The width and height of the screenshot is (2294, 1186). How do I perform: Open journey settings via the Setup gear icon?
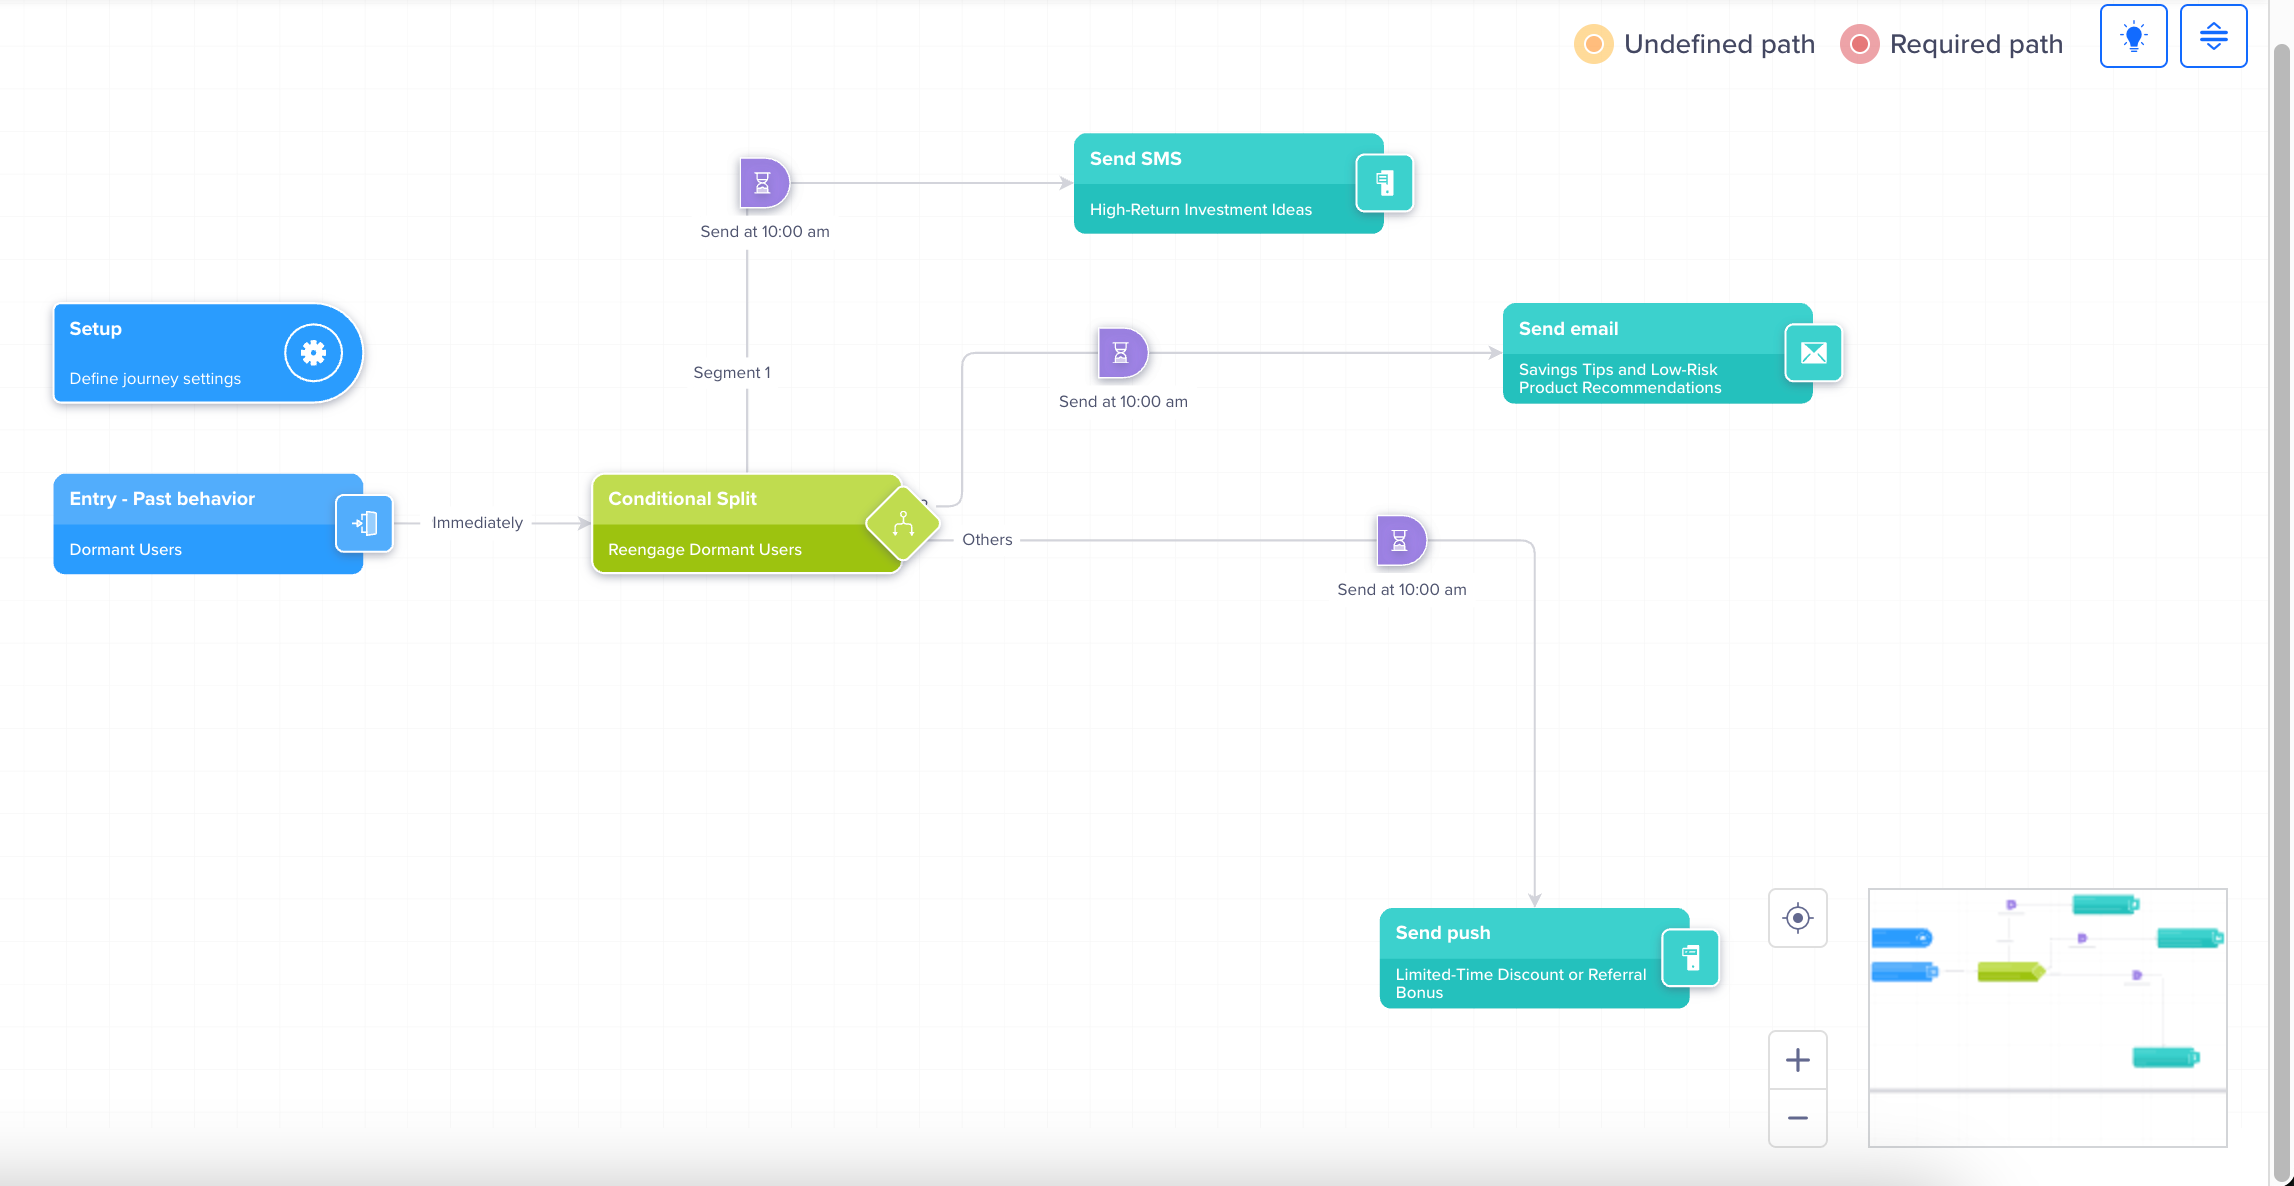click(x=313, y=352)
